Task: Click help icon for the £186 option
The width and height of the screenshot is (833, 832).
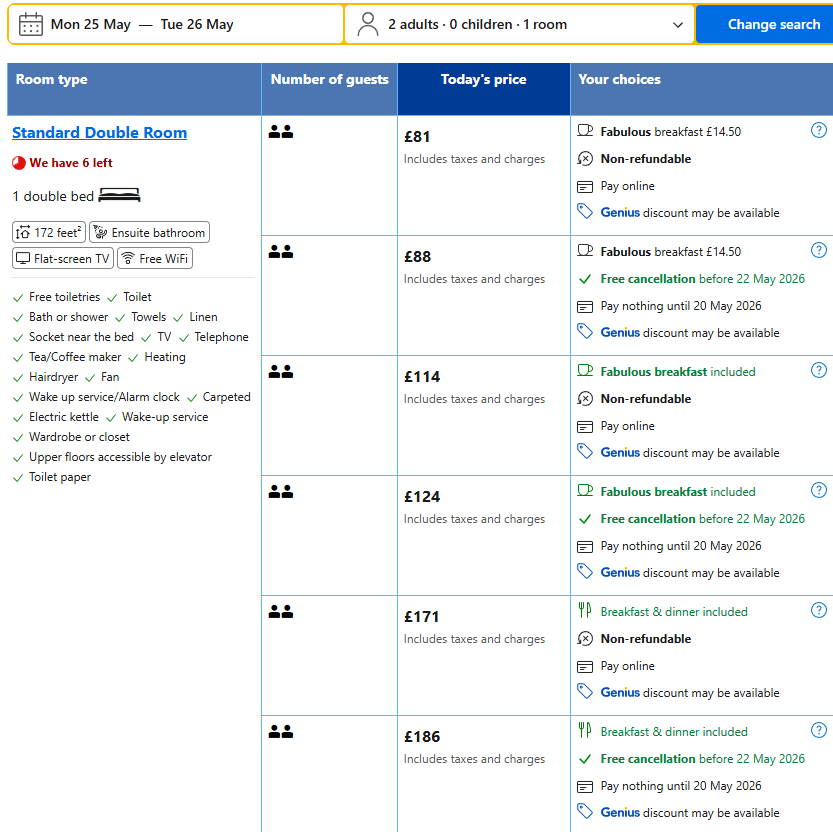Action: [x=818, y=730]
